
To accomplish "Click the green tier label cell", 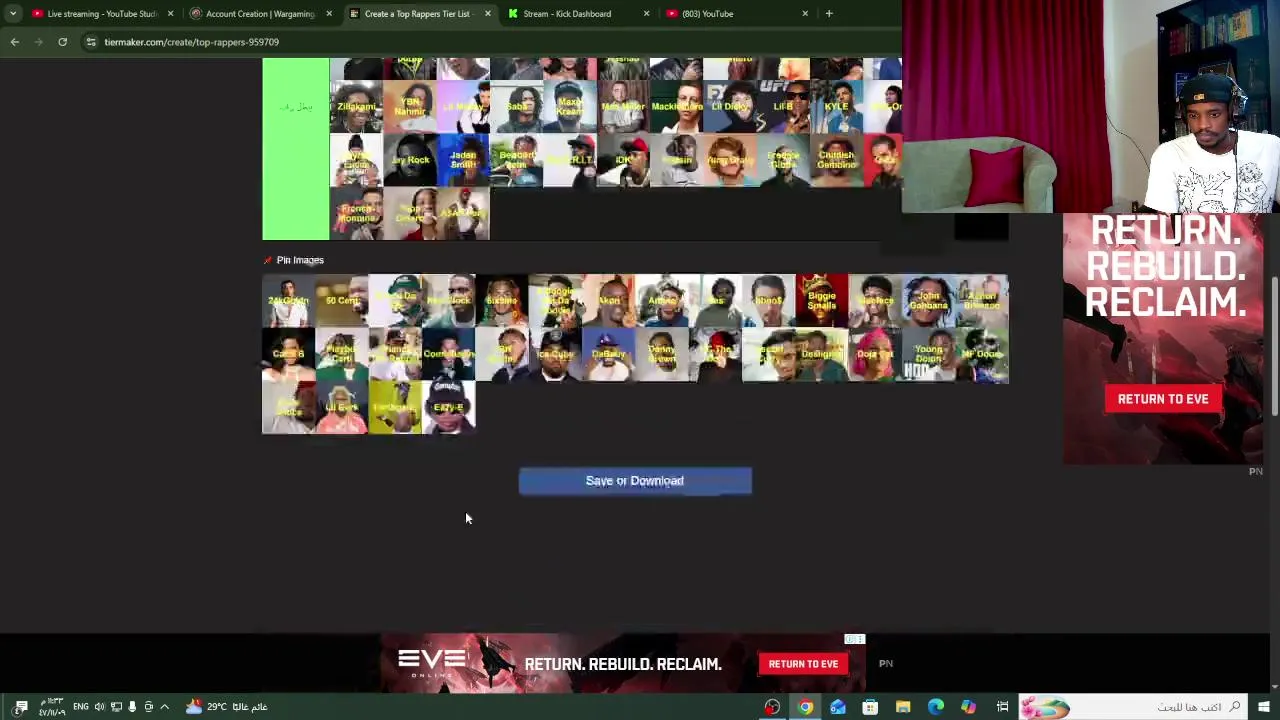I will 296,149.
